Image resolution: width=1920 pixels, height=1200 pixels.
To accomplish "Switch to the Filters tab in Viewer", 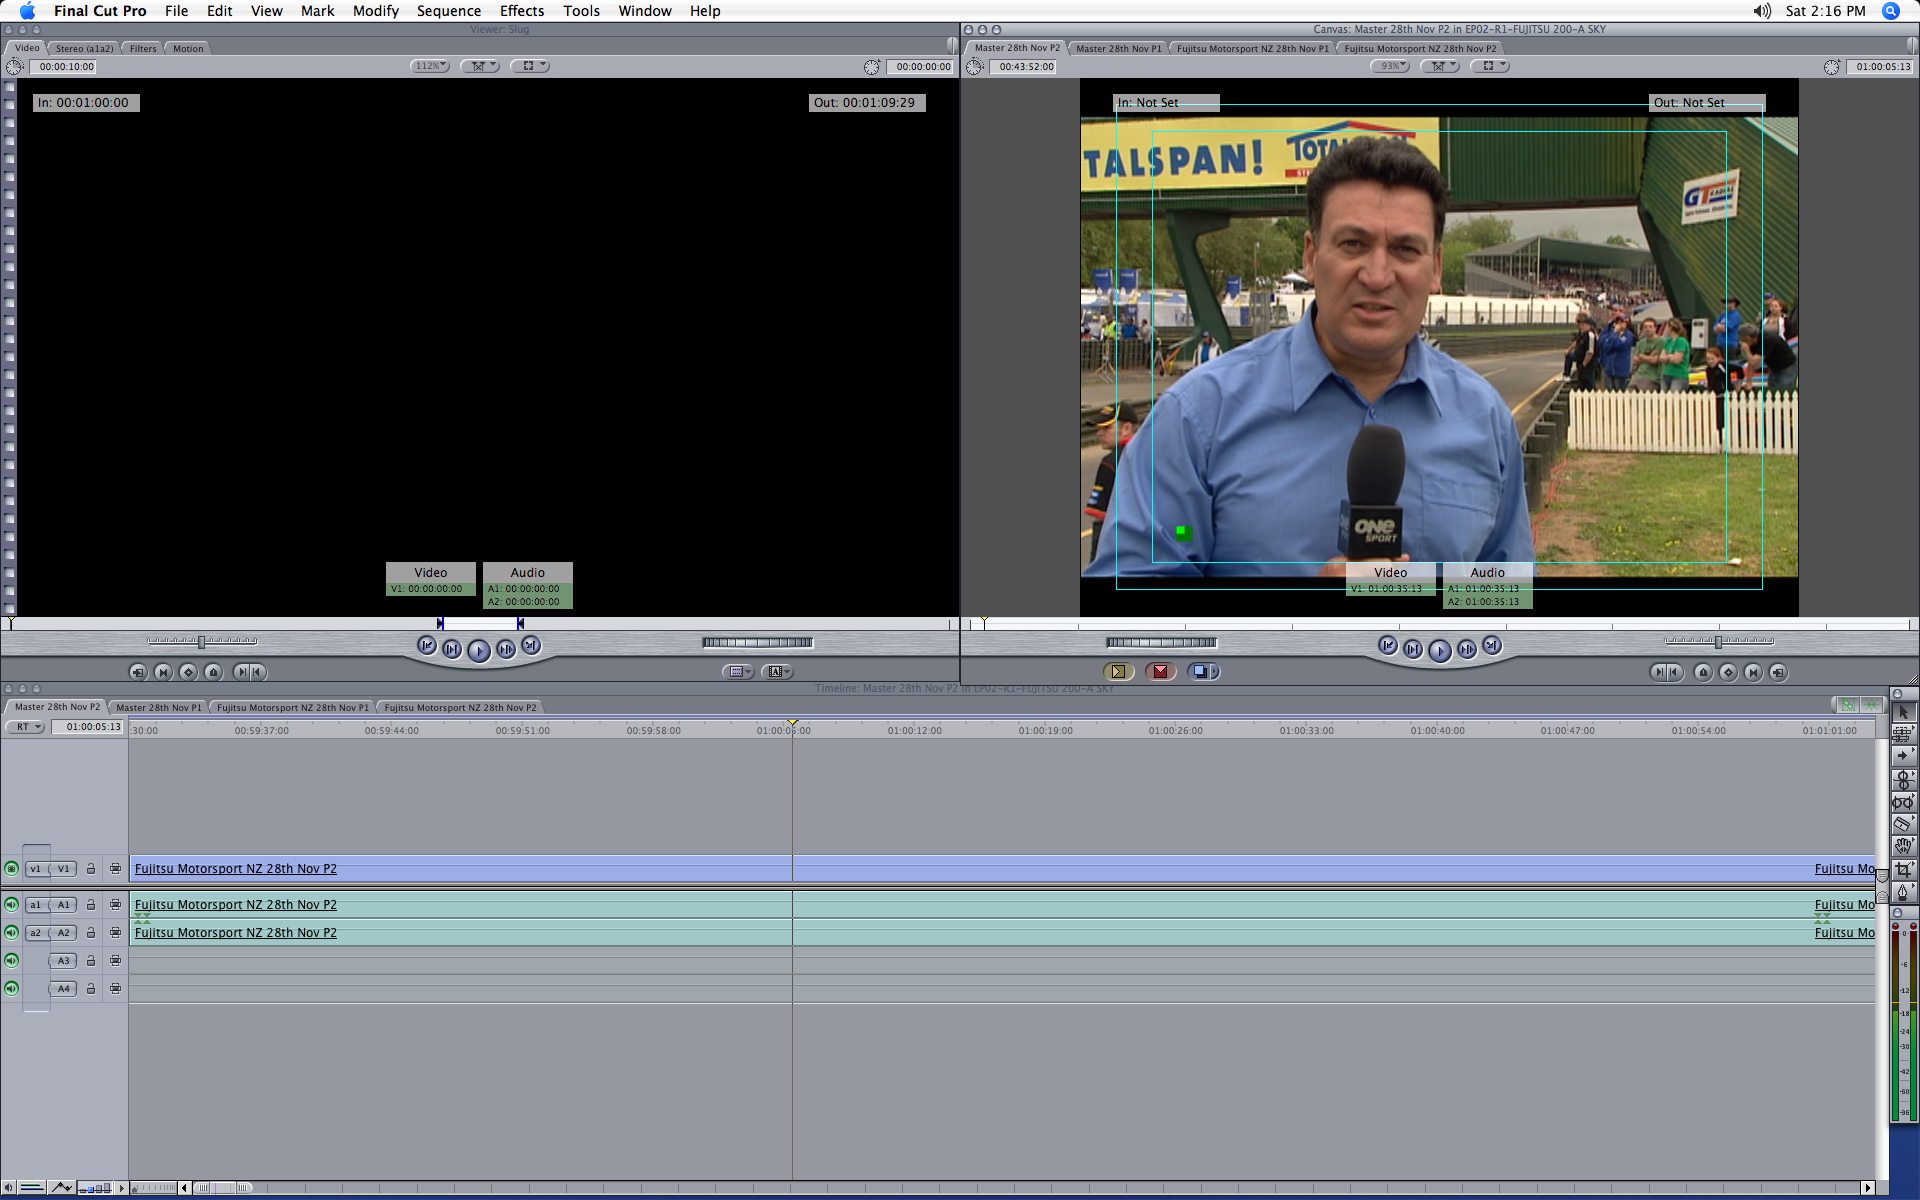I will (x=143, y=48).
